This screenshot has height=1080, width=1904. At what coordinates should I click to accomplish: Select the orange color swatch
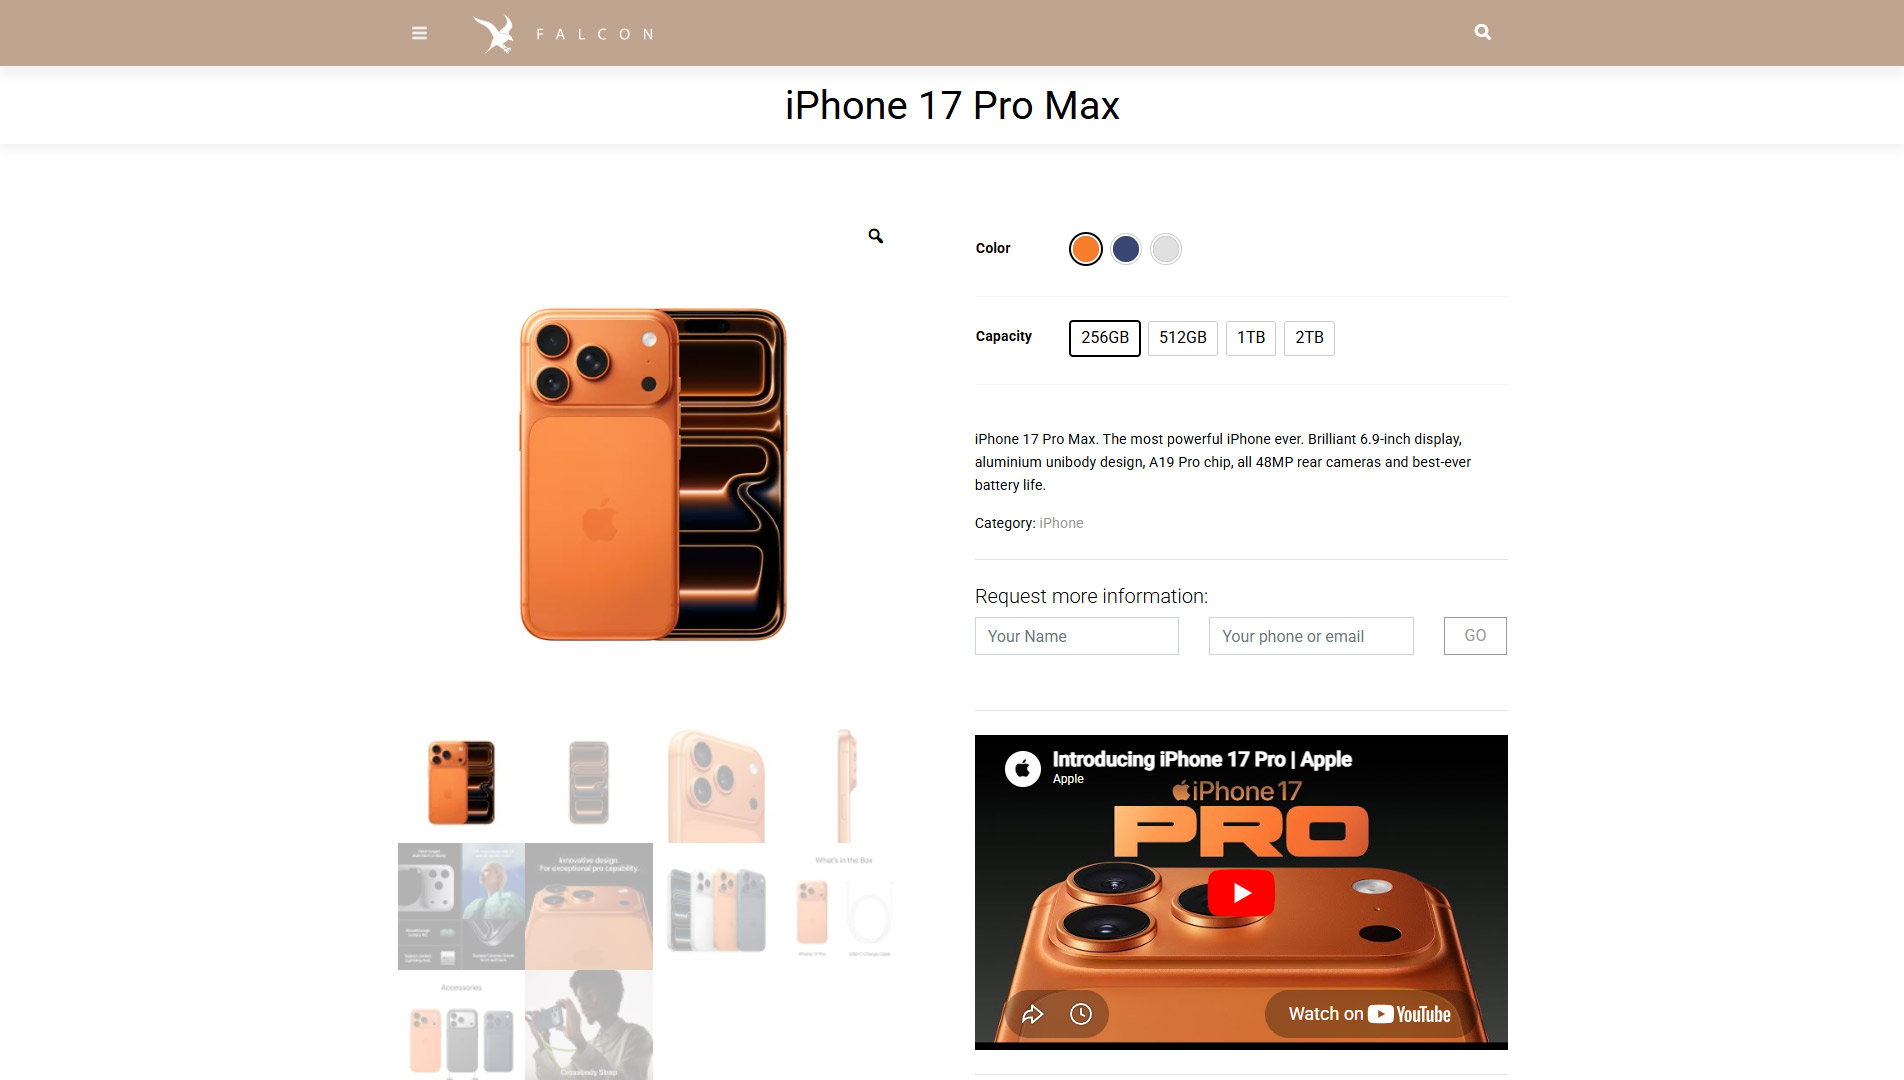[1086, 249]
